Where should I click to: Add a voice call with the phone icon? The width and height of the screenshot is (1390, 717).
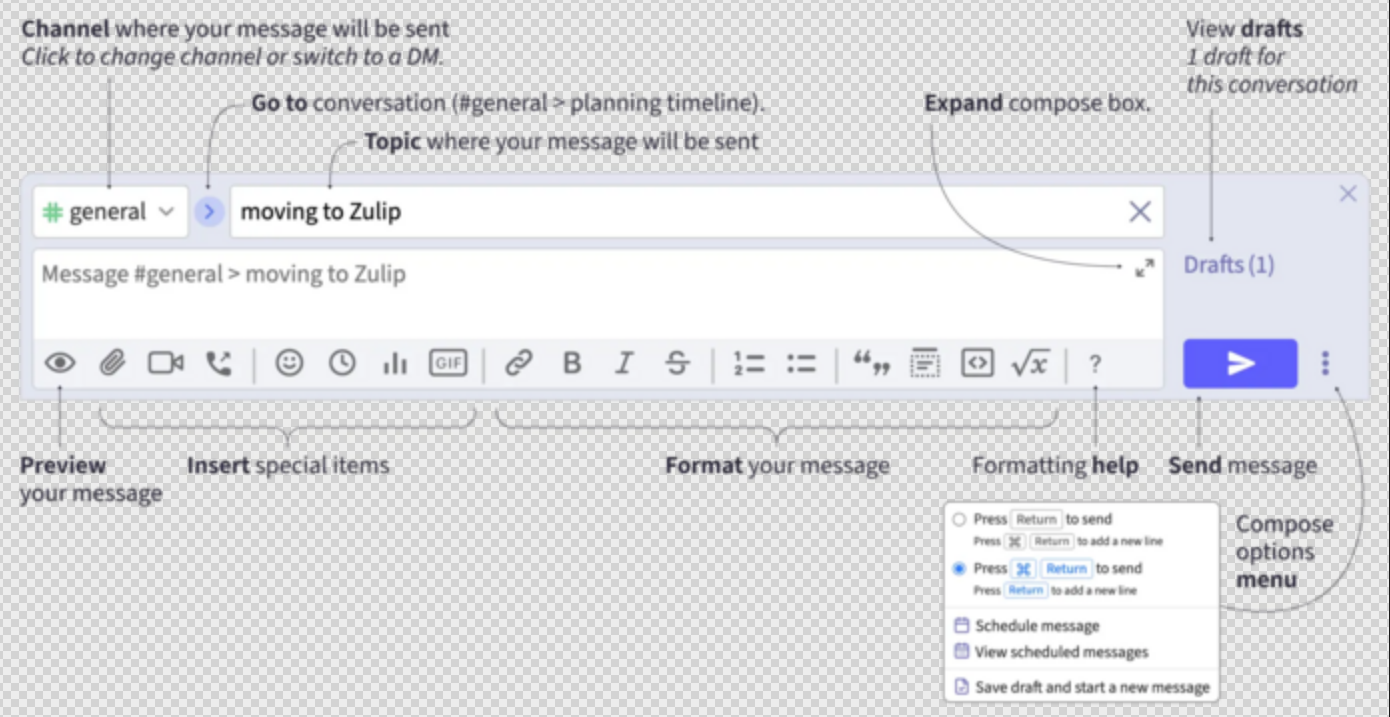coord(218,363)
